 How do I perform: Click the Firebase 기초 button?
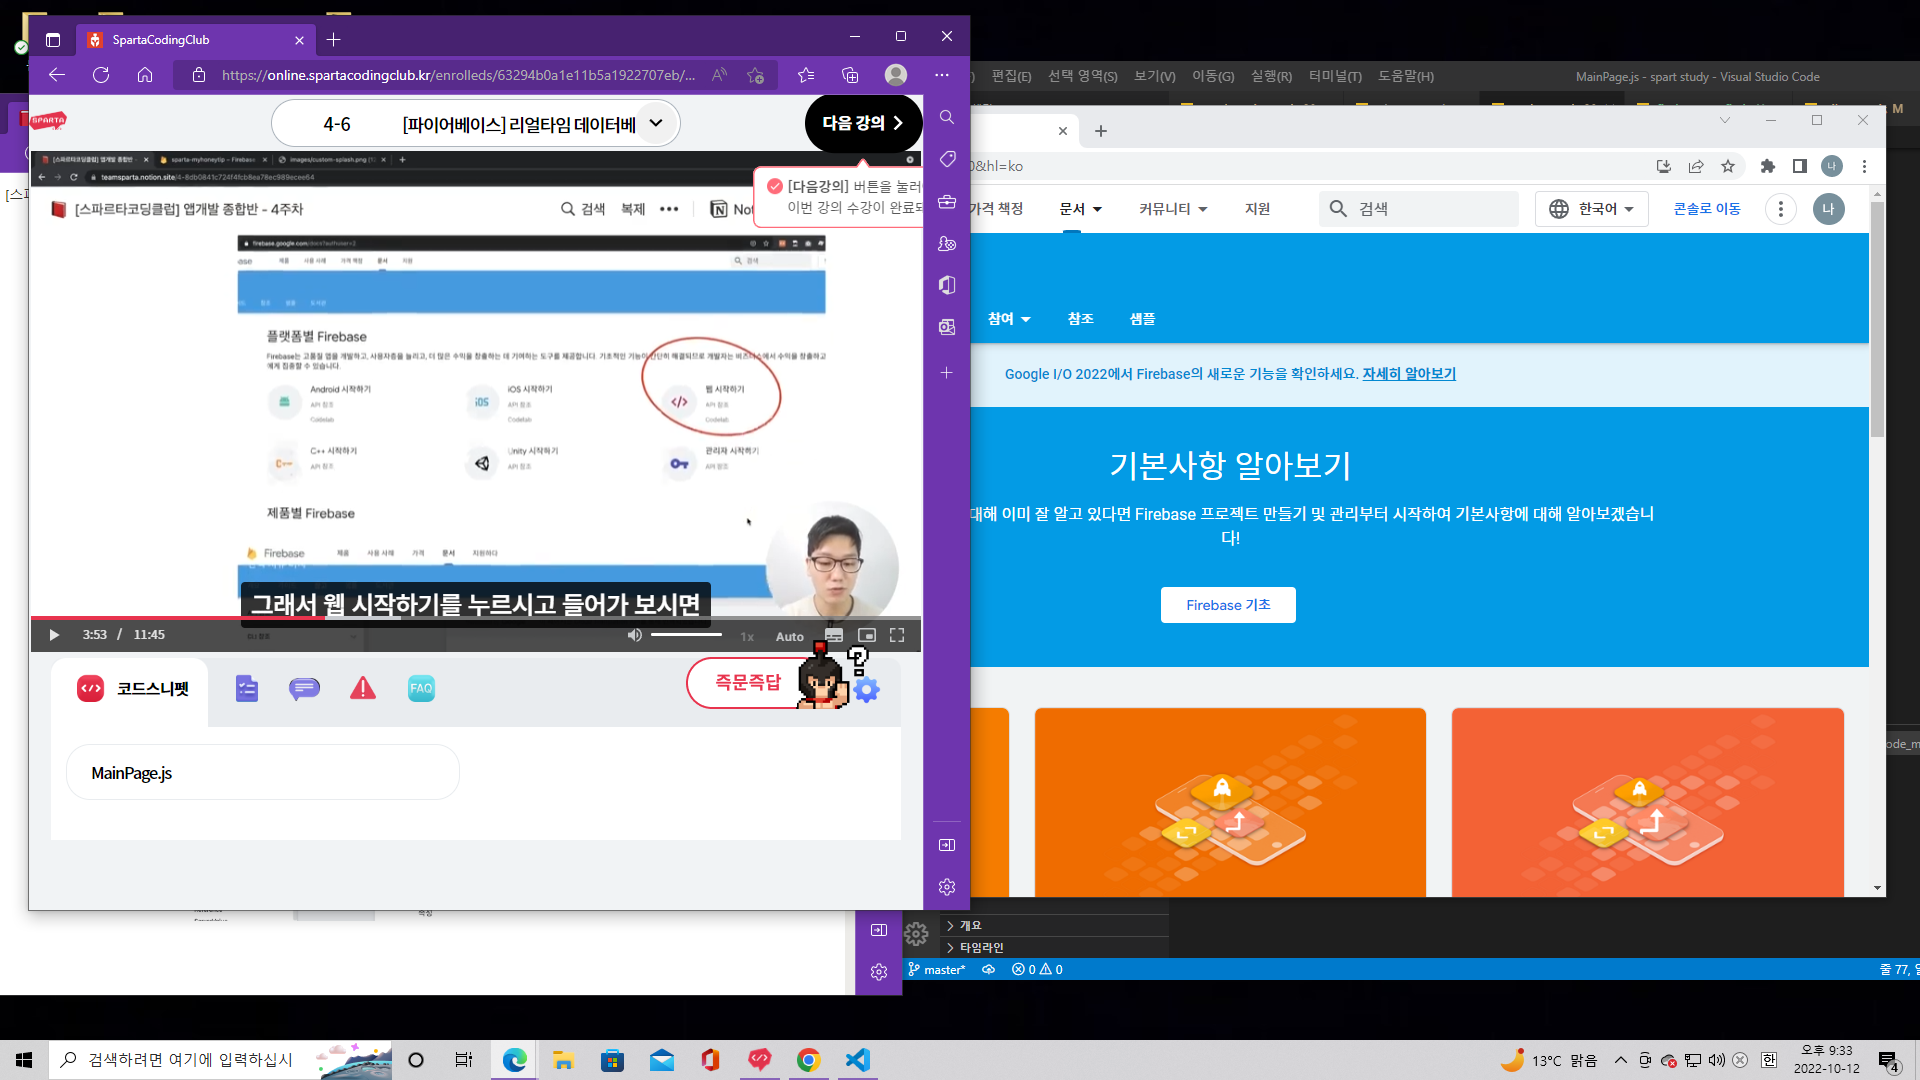pos(1228,605)
